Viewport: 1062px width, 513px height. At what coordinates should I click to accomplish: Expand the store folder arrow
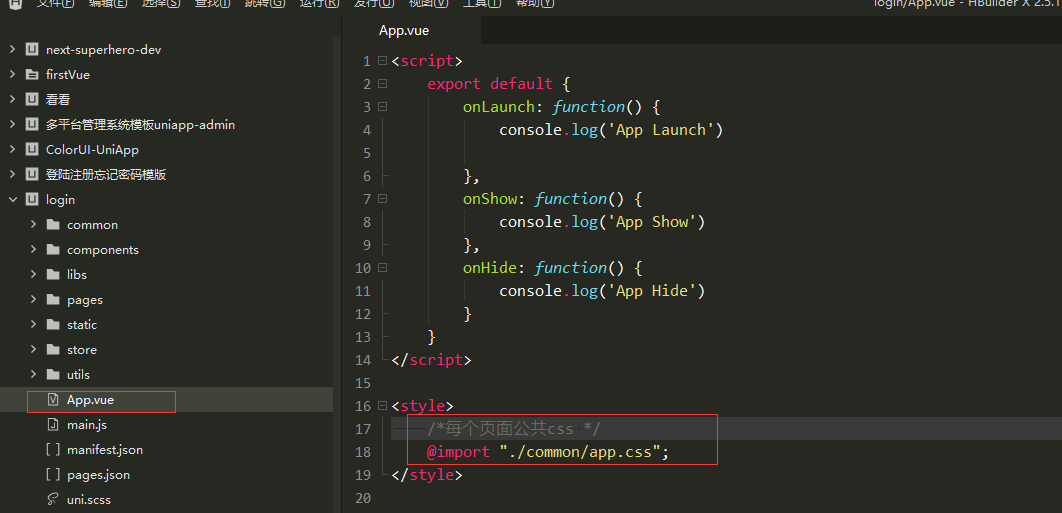coord(33,350)
